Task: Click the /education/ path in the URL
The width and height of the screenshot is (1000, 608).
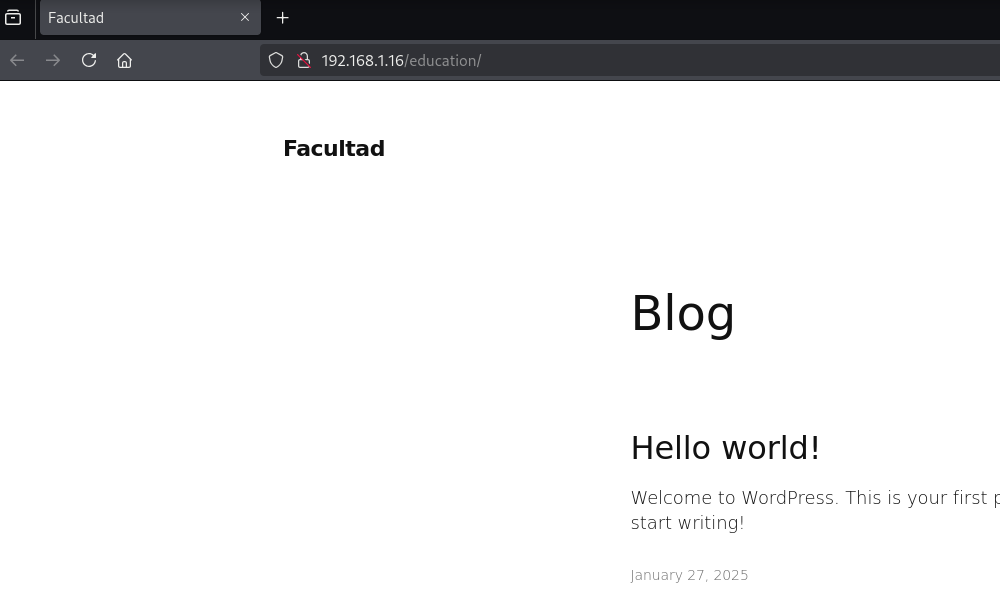Action: 443,61
